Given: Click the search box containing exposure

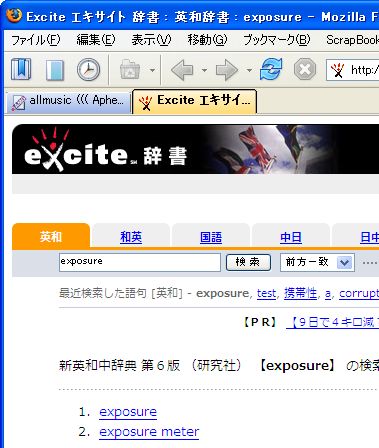Looking at the screenshot, I should click(140, 262).
